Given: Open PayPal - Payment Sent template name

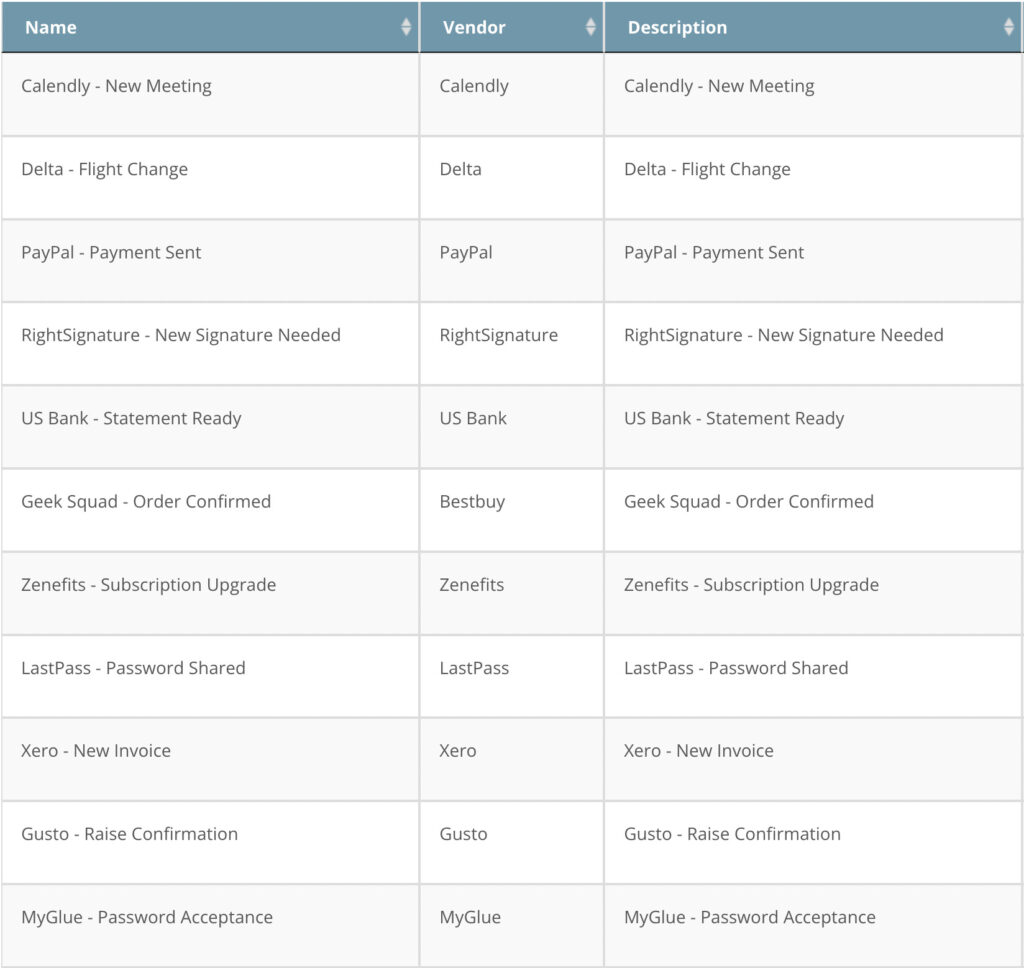Looking at the screenshot, I should point(111,252).
